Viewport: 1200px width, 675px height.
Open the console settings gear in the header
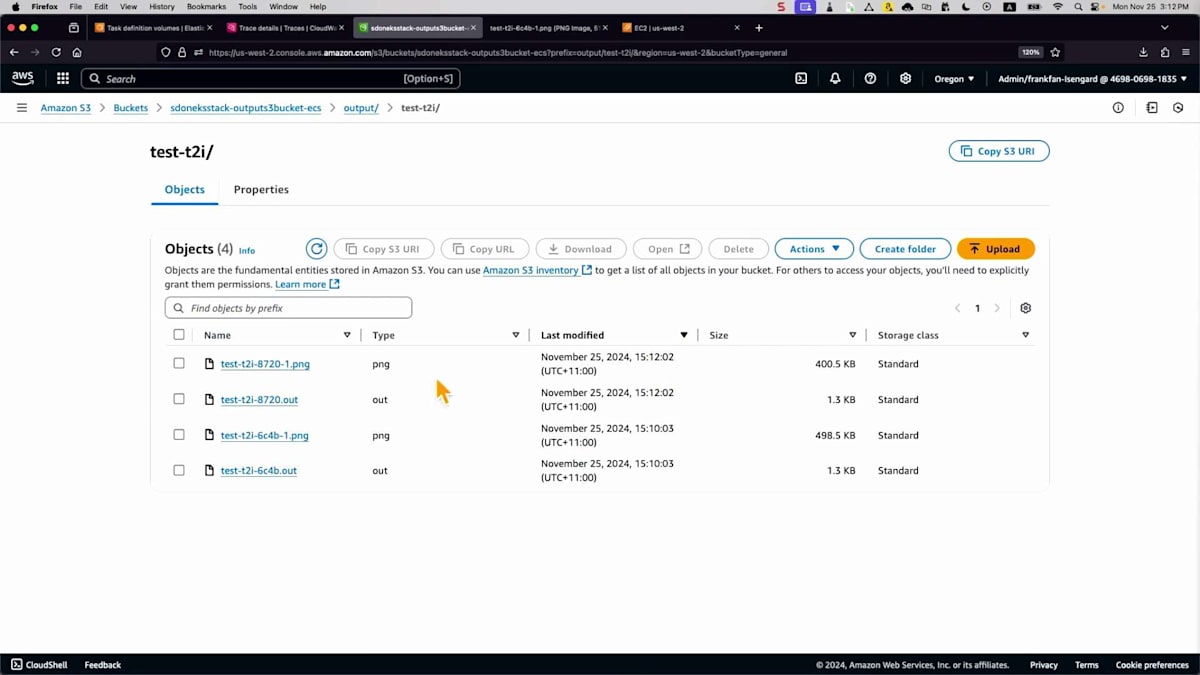[x=905, y=78]
